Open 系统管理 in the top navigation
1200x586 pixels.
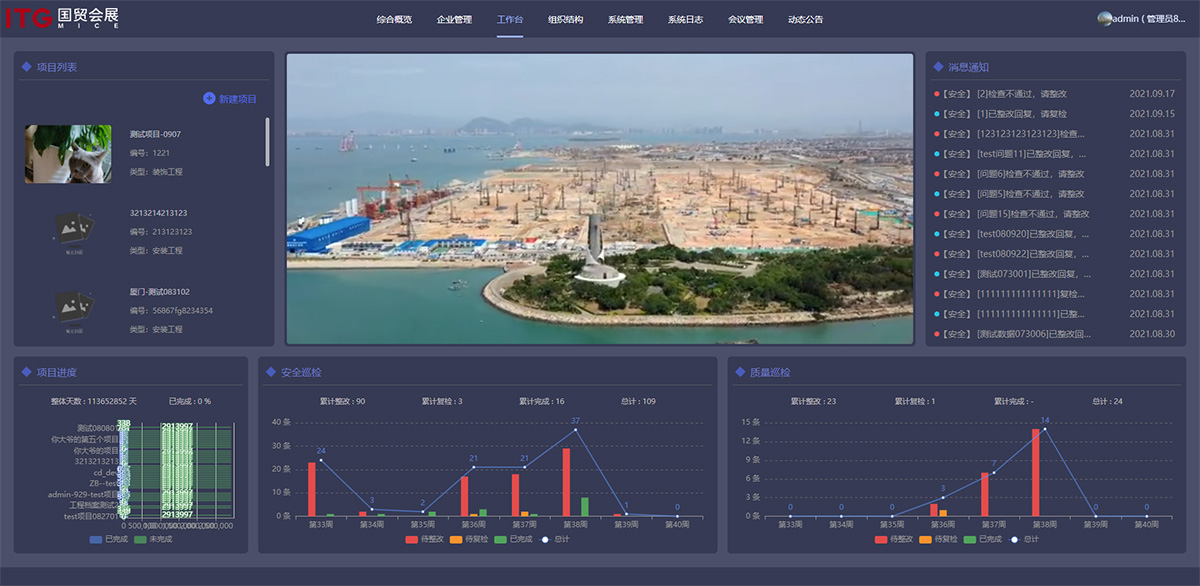625,19
